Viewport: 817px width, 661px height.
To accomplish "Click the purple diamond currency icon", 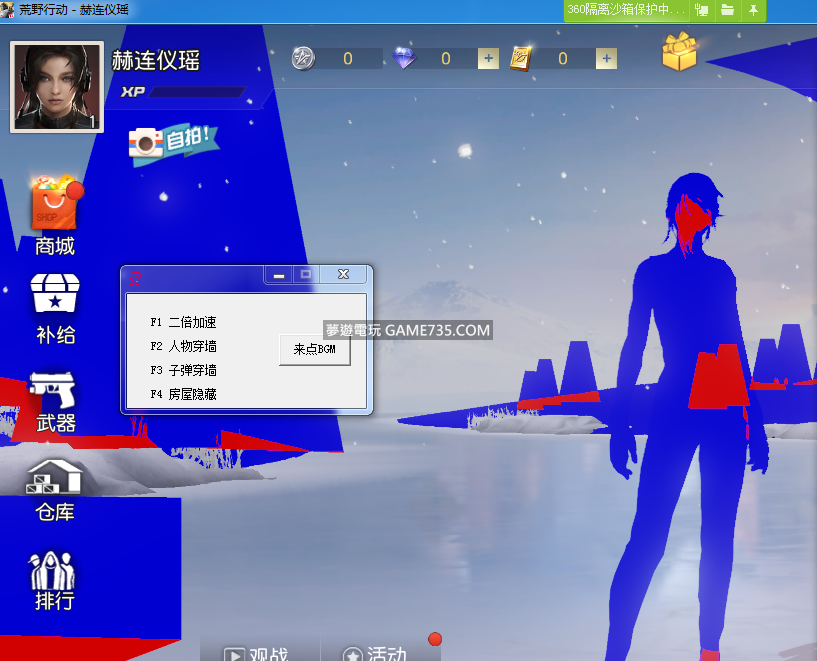I will point(404,57).
